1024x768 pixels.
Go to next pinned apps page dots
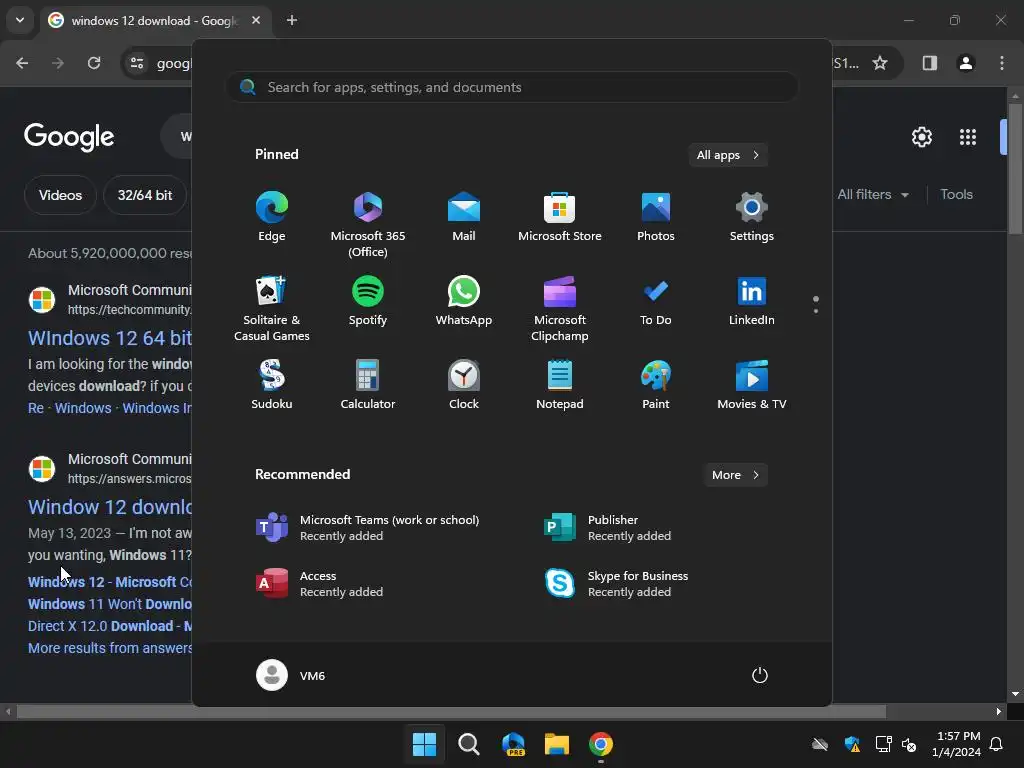[x=816, y=304]
